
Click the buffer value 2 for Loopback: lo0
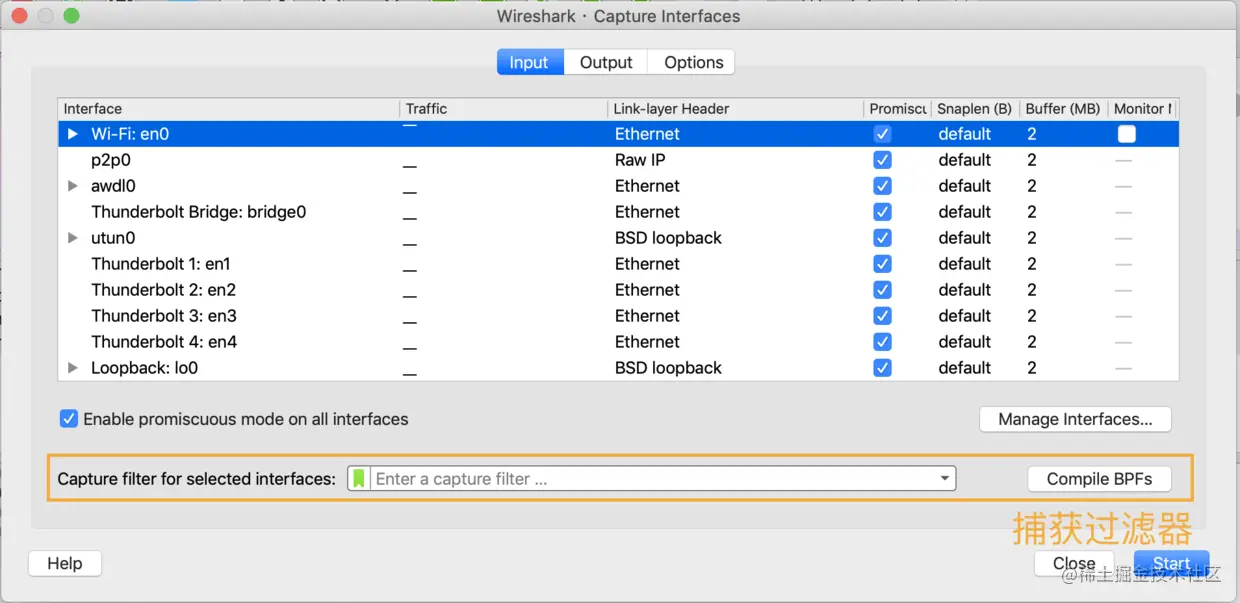tap(1031, 368)
